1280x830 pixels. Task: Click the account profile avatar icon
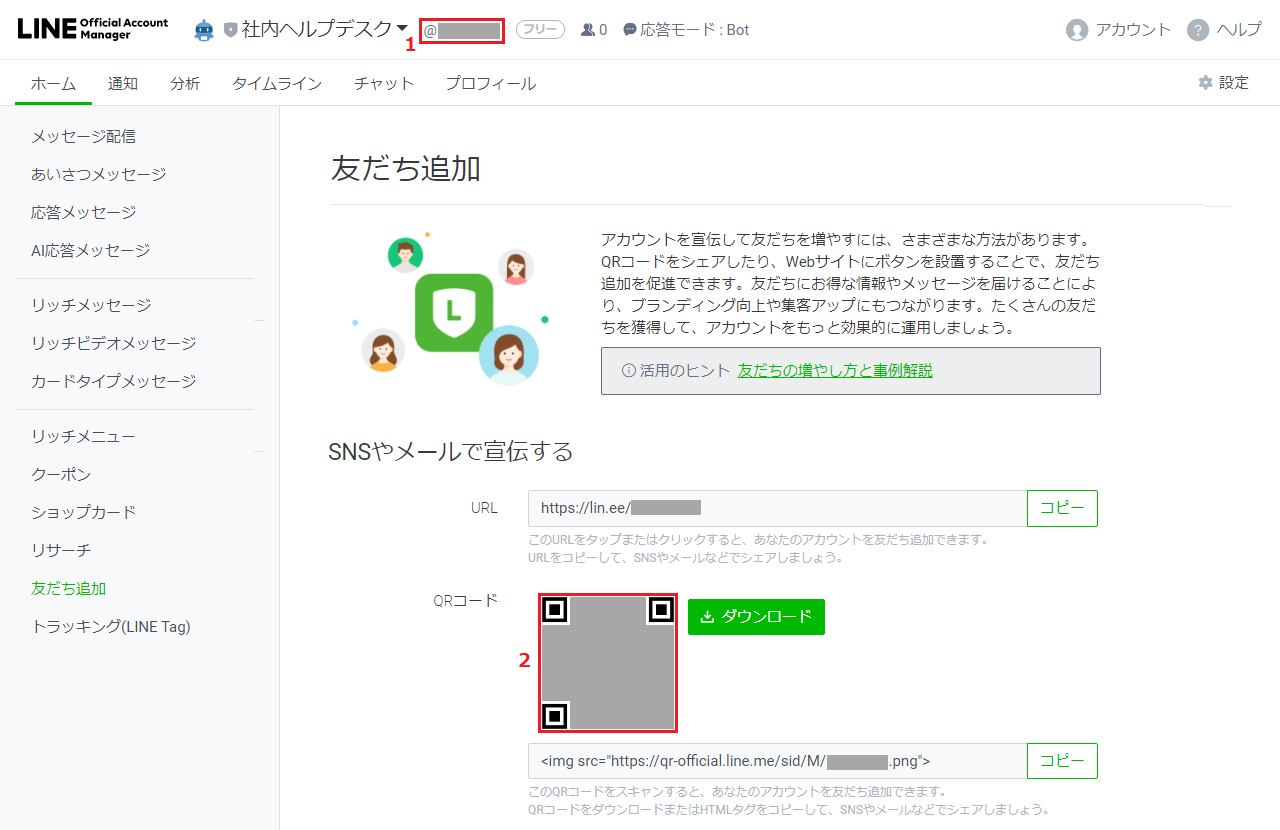click(x=1077, y=30)
